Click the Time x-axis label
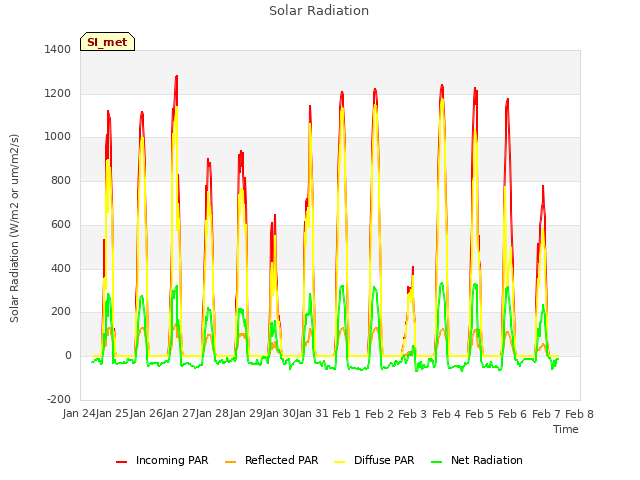 coord(565,429)
